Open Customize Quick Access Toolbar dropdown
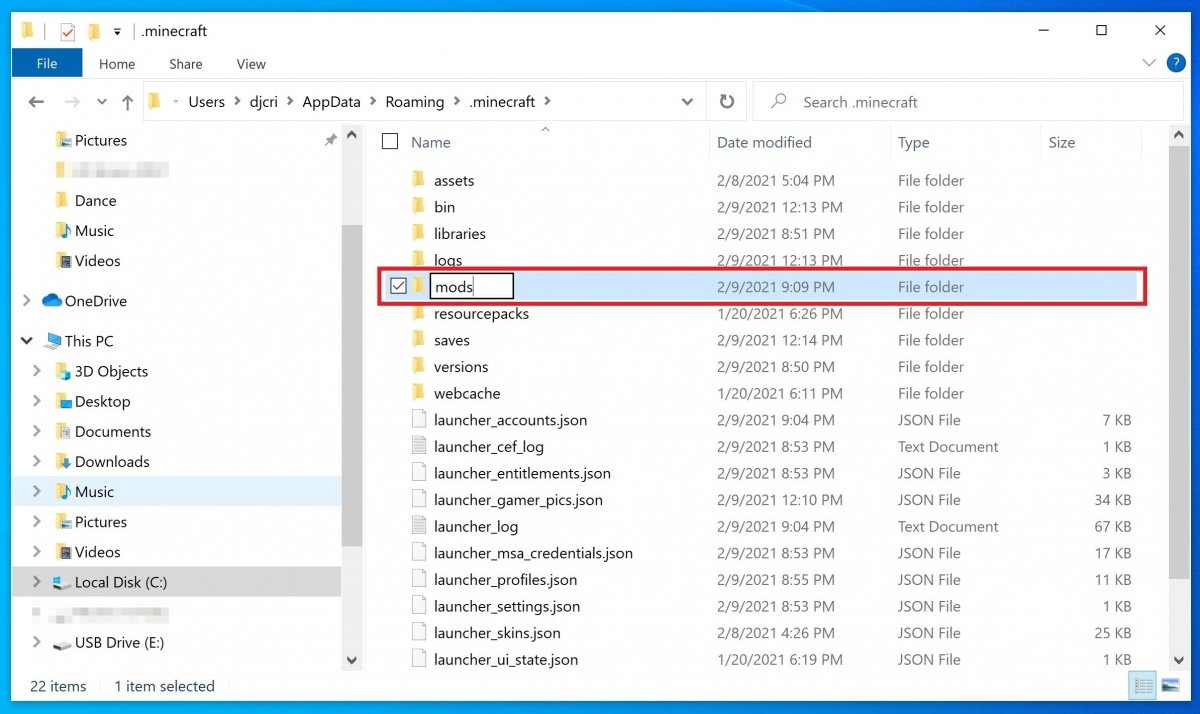Image resolution: width=1200 pixels, height=714 pixels. (x=117, y=32)
